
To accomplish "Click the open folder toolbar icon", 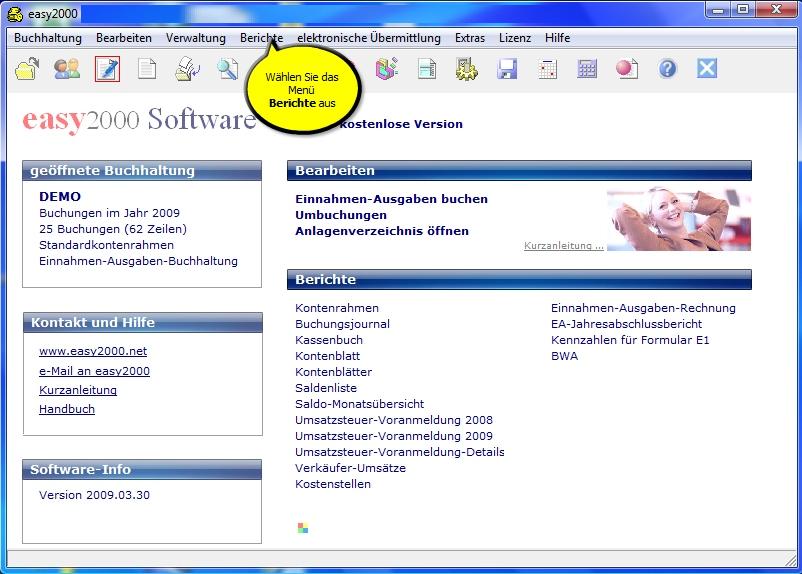I will coord(27,69).
